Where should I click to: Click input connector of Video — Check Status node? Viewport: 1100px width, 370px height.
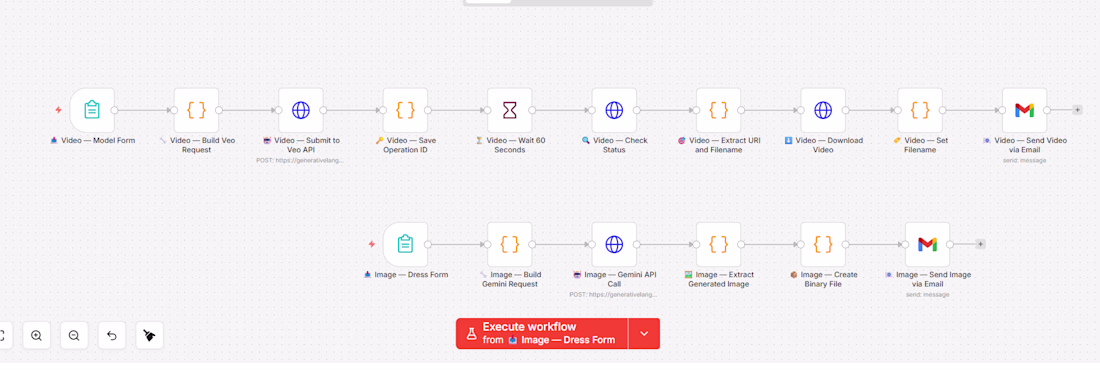[592, 110]
